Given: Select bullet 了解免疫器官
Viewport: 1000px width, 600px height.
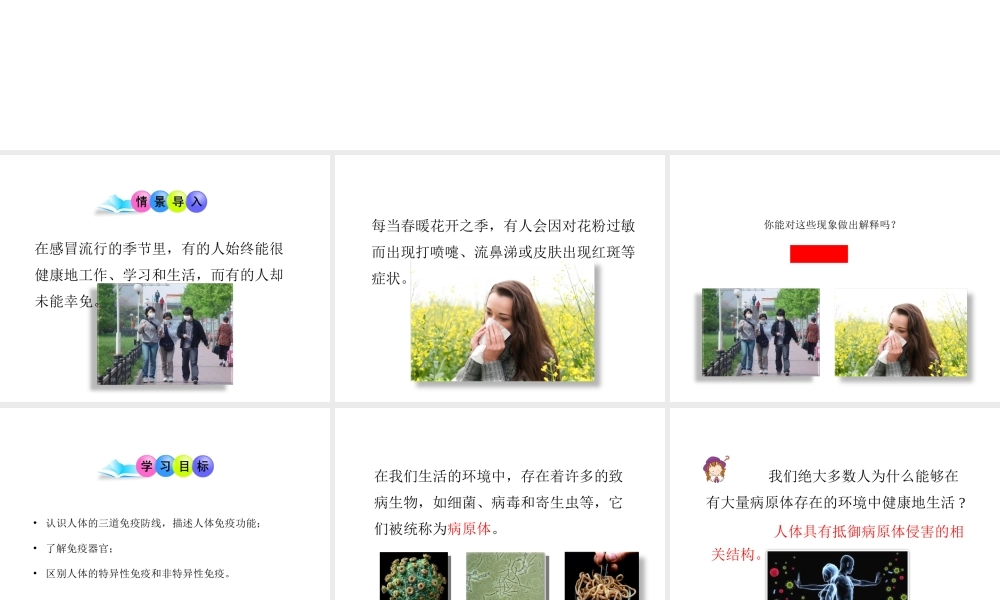Looking at the screenshot, I should pyautogui.click(x=79, y=548).
